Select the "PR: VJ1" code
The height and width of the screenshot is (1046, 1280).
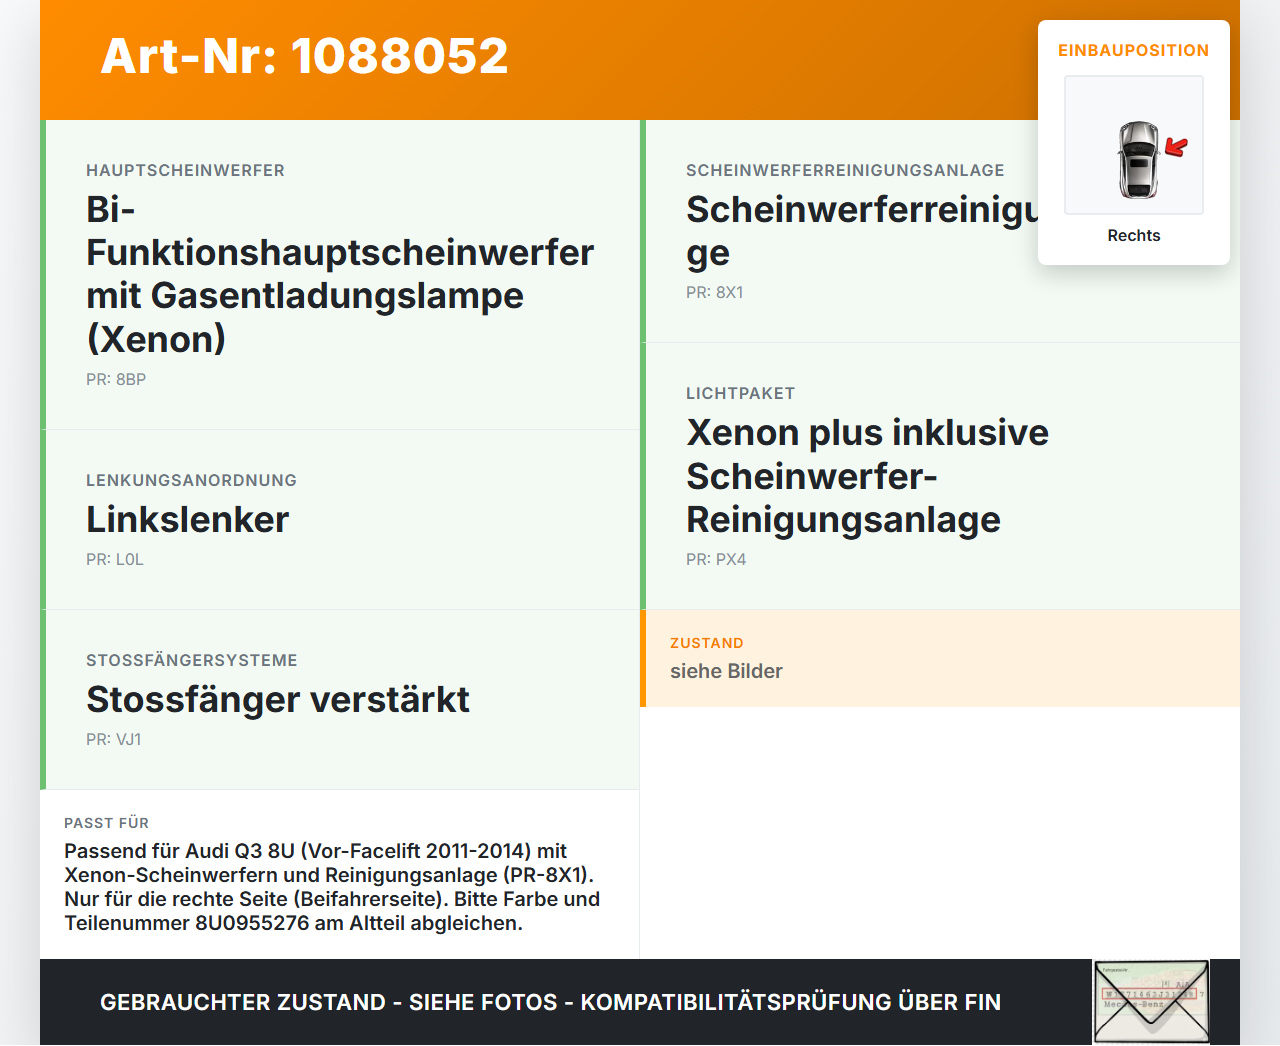[x=114, y=739]
